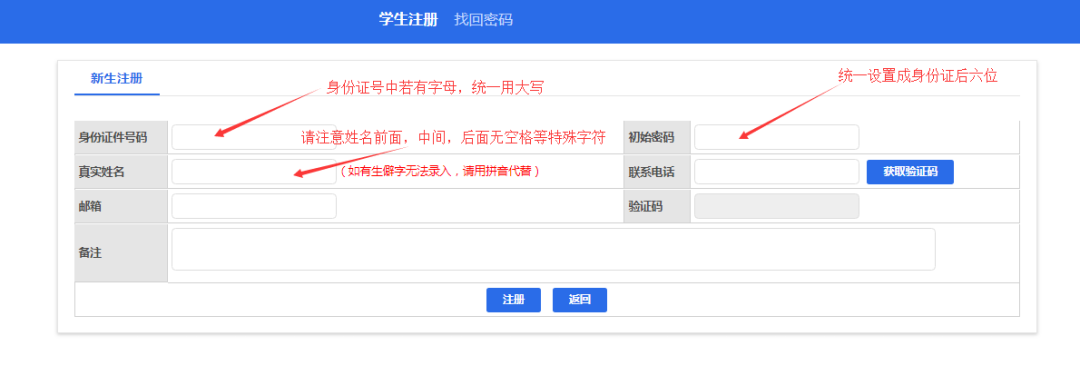
Task: Click inside the 备注 text area
Action: [553, 249]
